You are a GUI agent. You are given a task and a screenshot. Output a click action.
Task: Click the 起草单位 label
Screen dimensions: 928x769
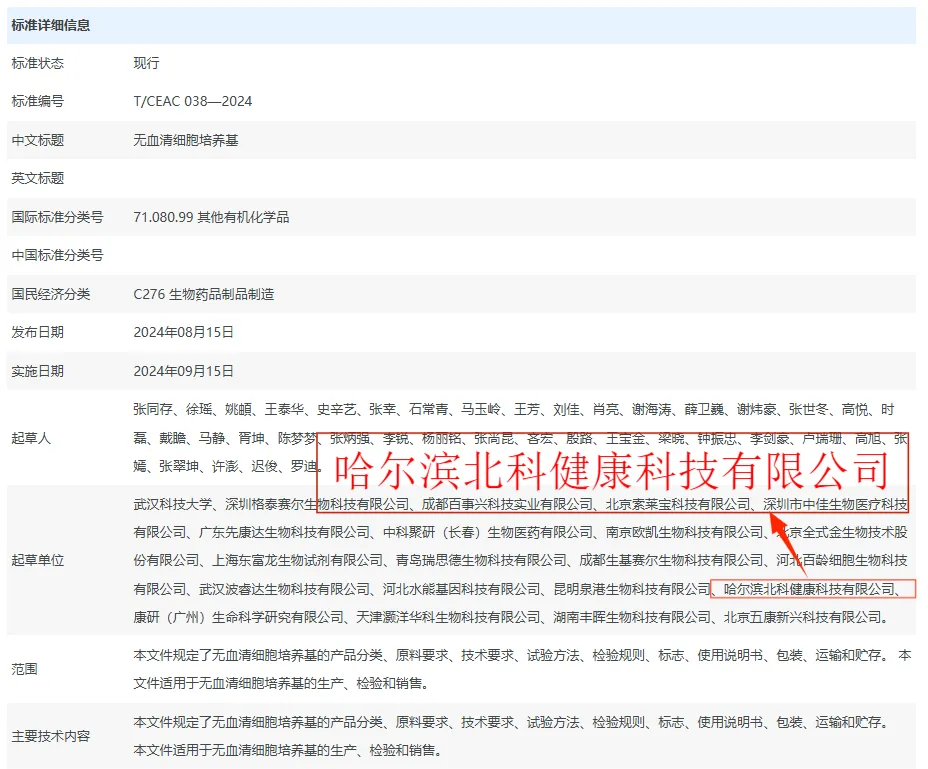tap(38, 560)
